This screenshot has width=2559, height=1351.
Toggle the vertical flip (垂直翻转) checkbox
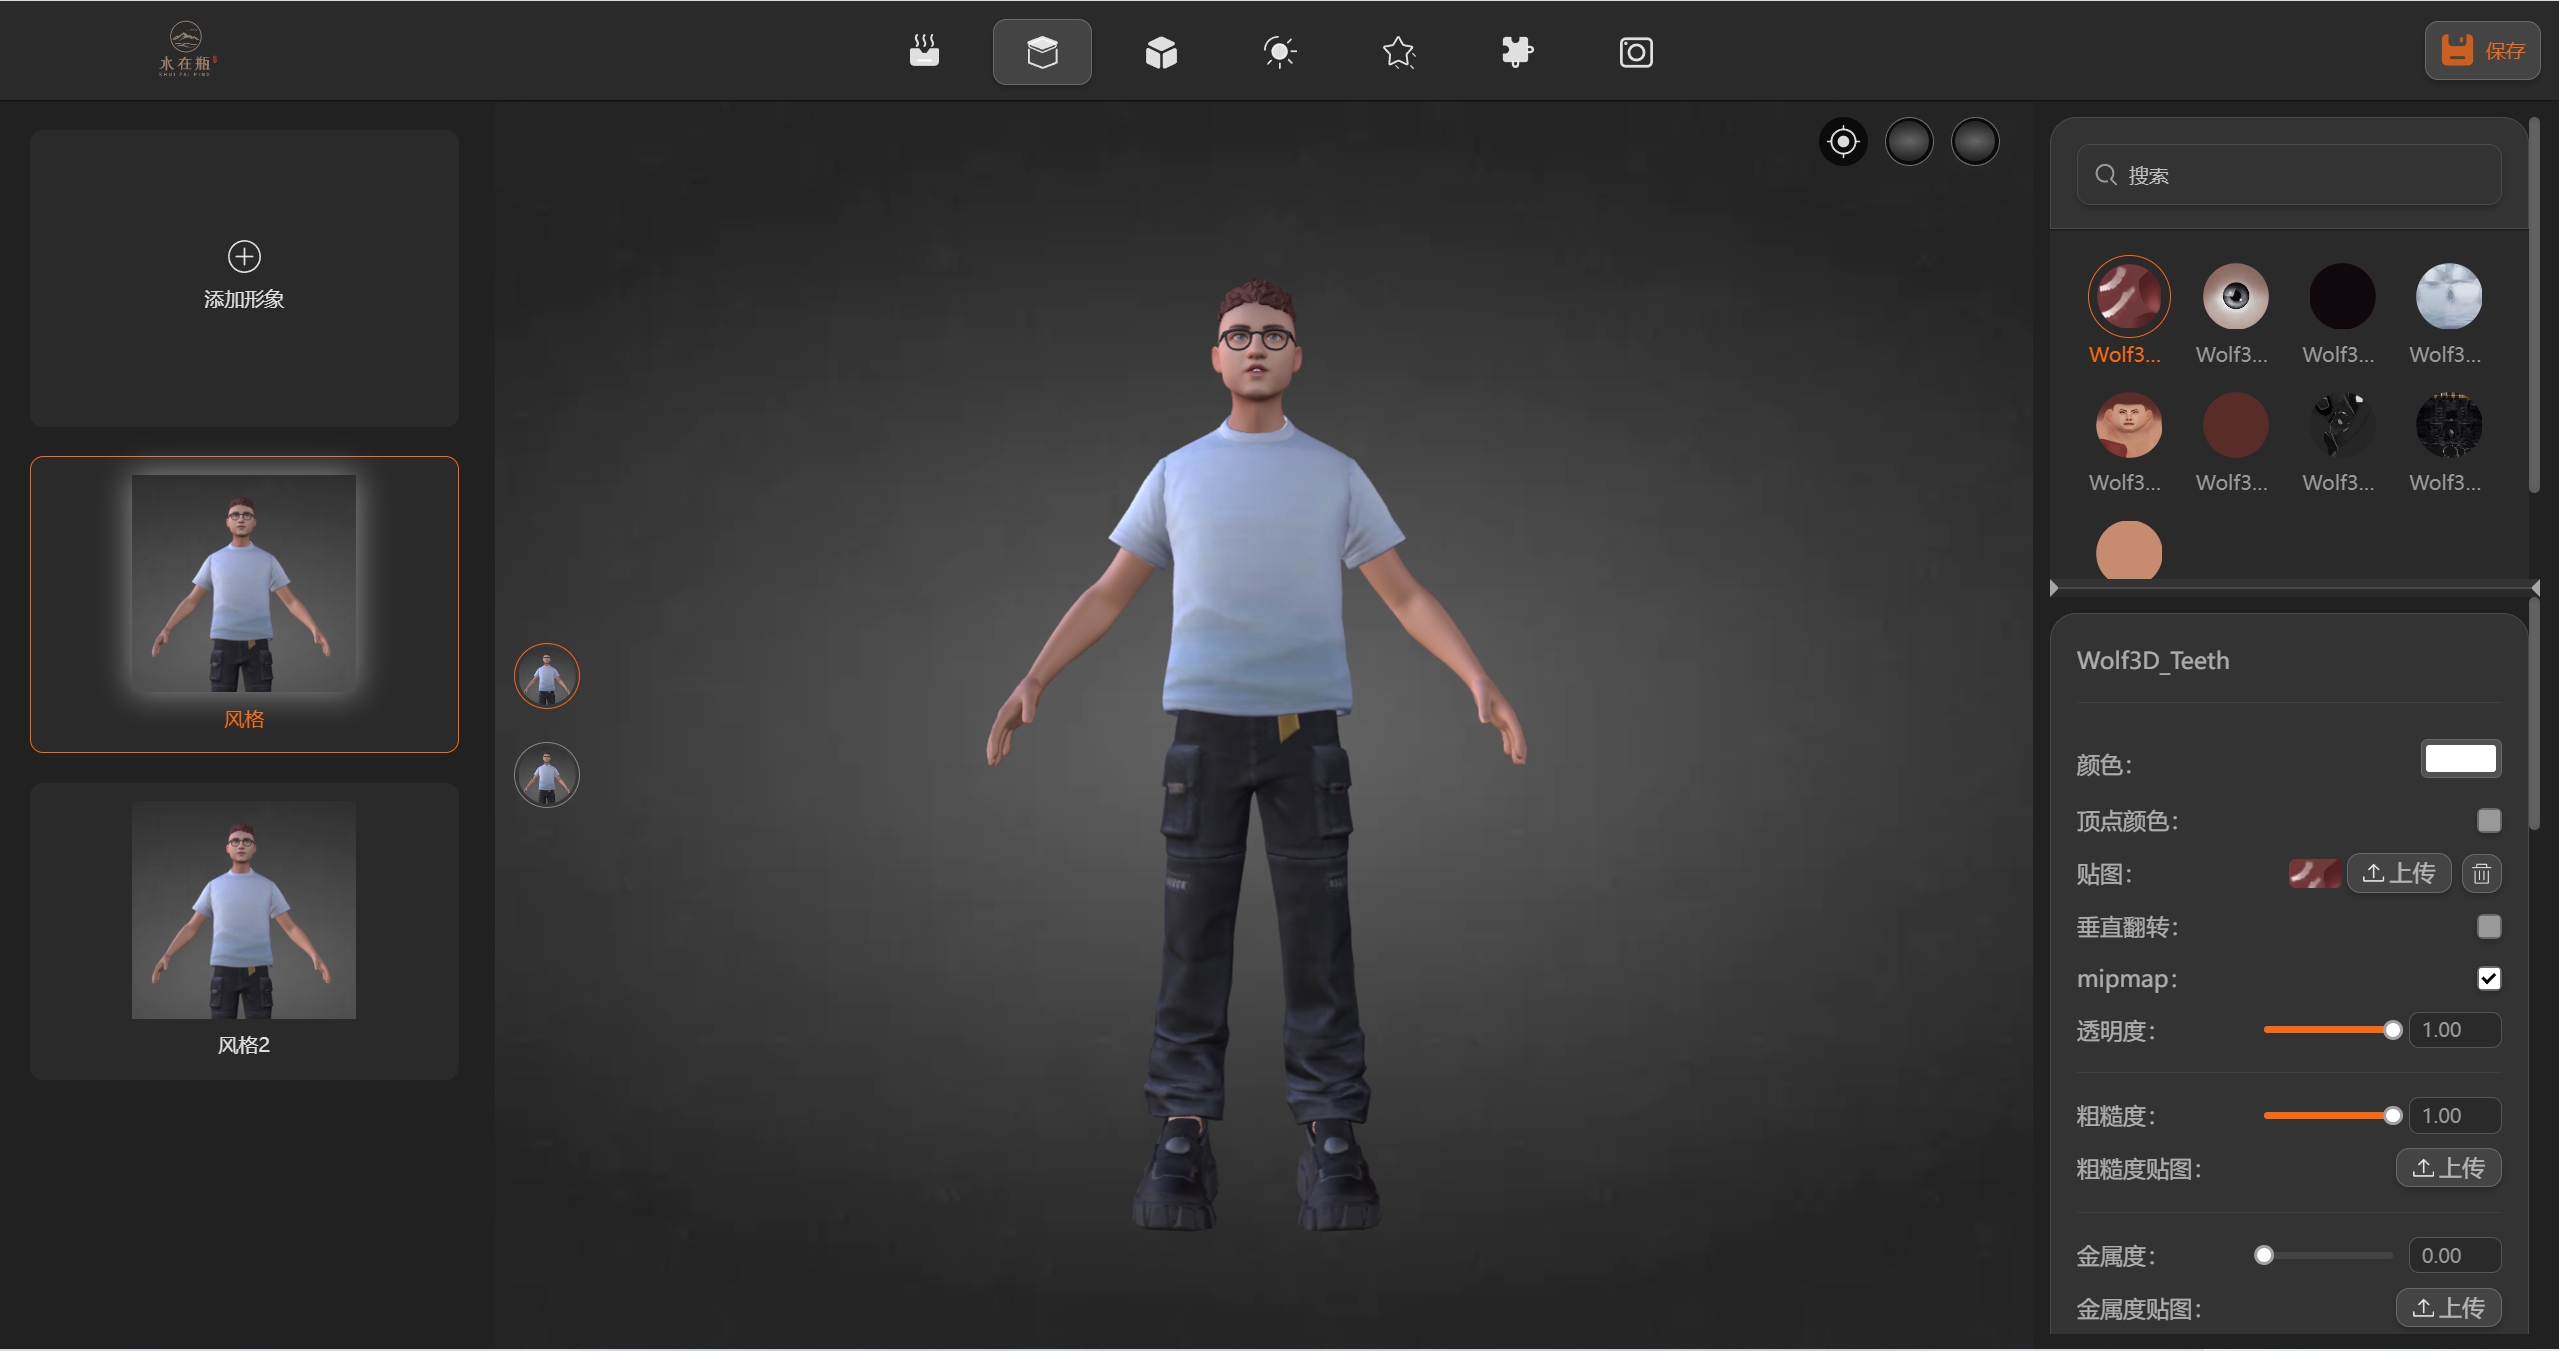(x=2489, y=927)
